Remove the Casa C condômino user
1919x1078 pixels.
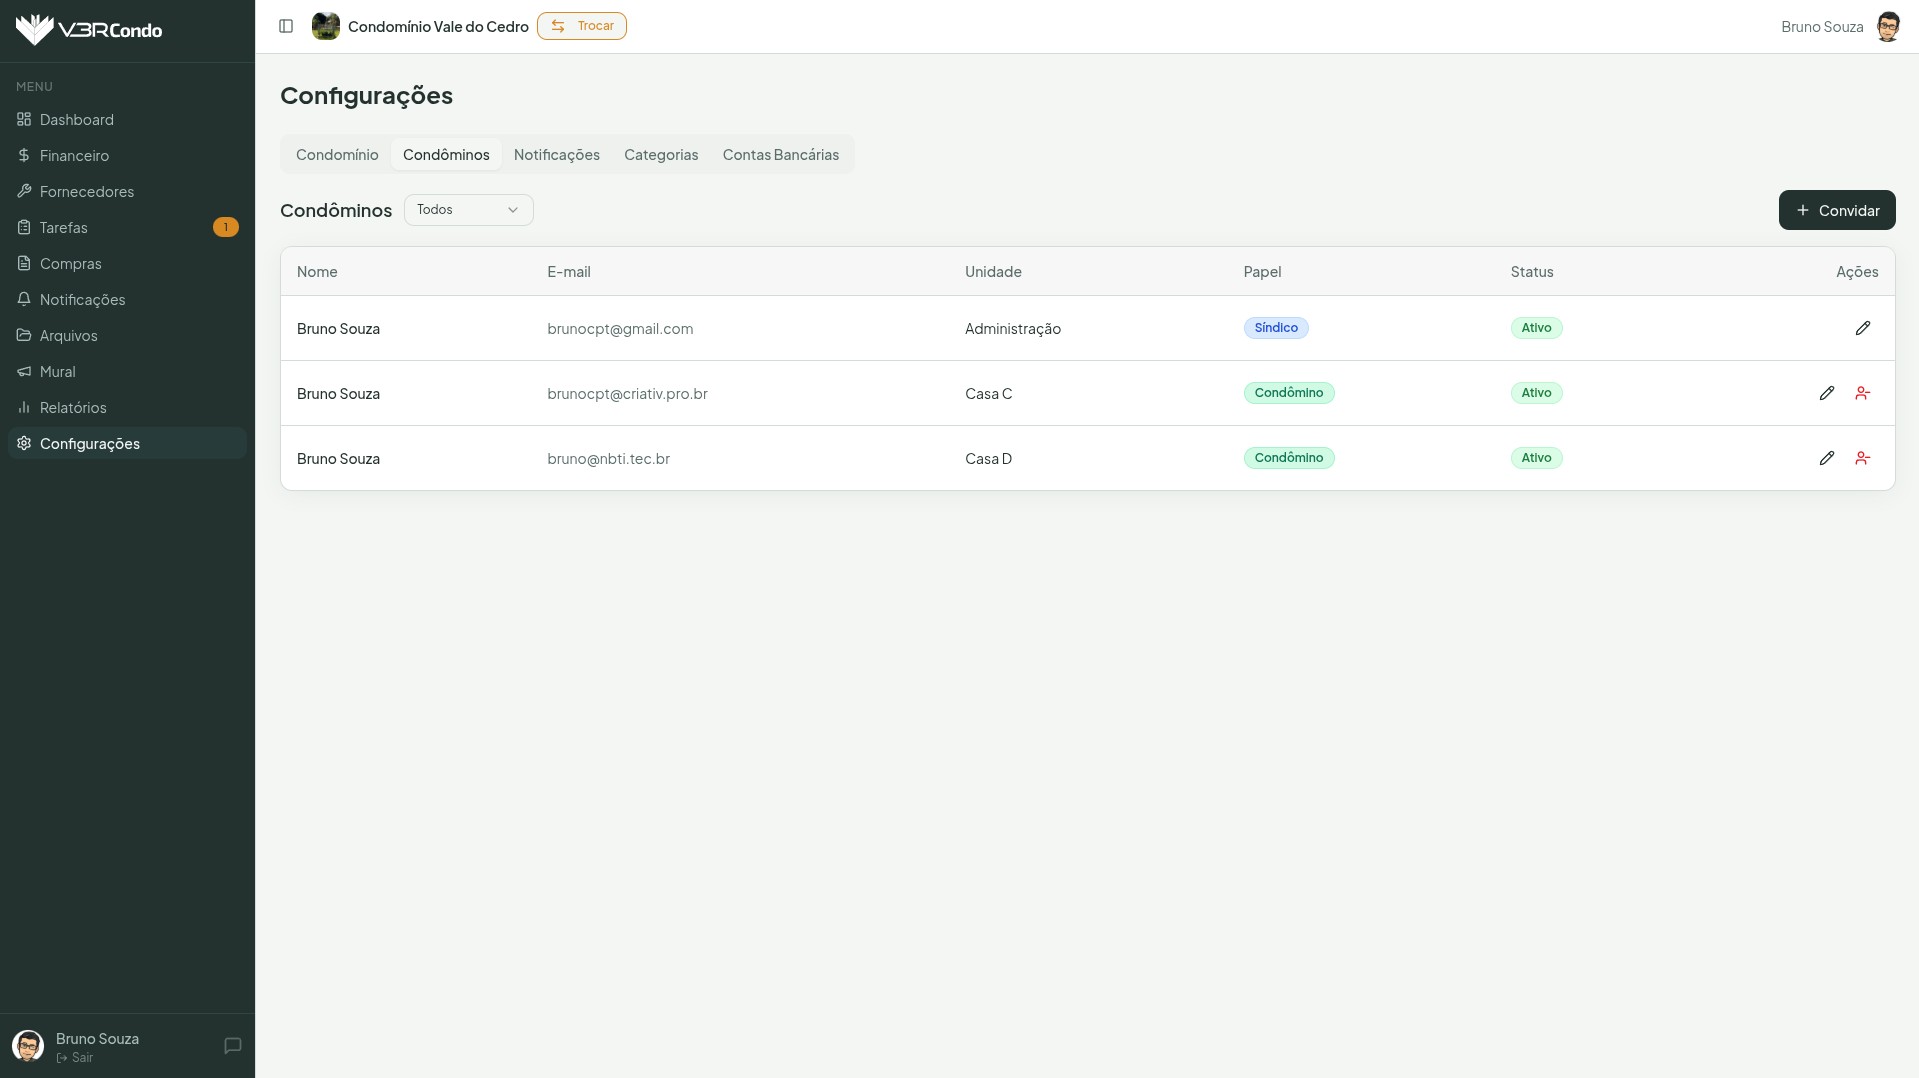pos(1862,393)
